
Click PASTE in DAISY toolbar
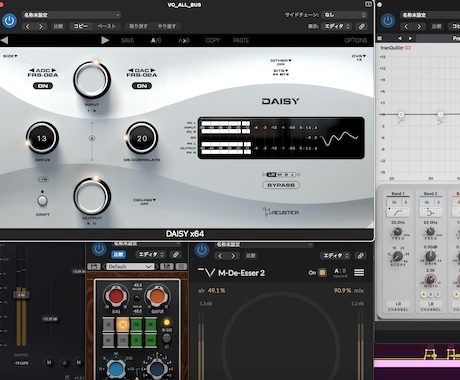click(x=241, y=40)
